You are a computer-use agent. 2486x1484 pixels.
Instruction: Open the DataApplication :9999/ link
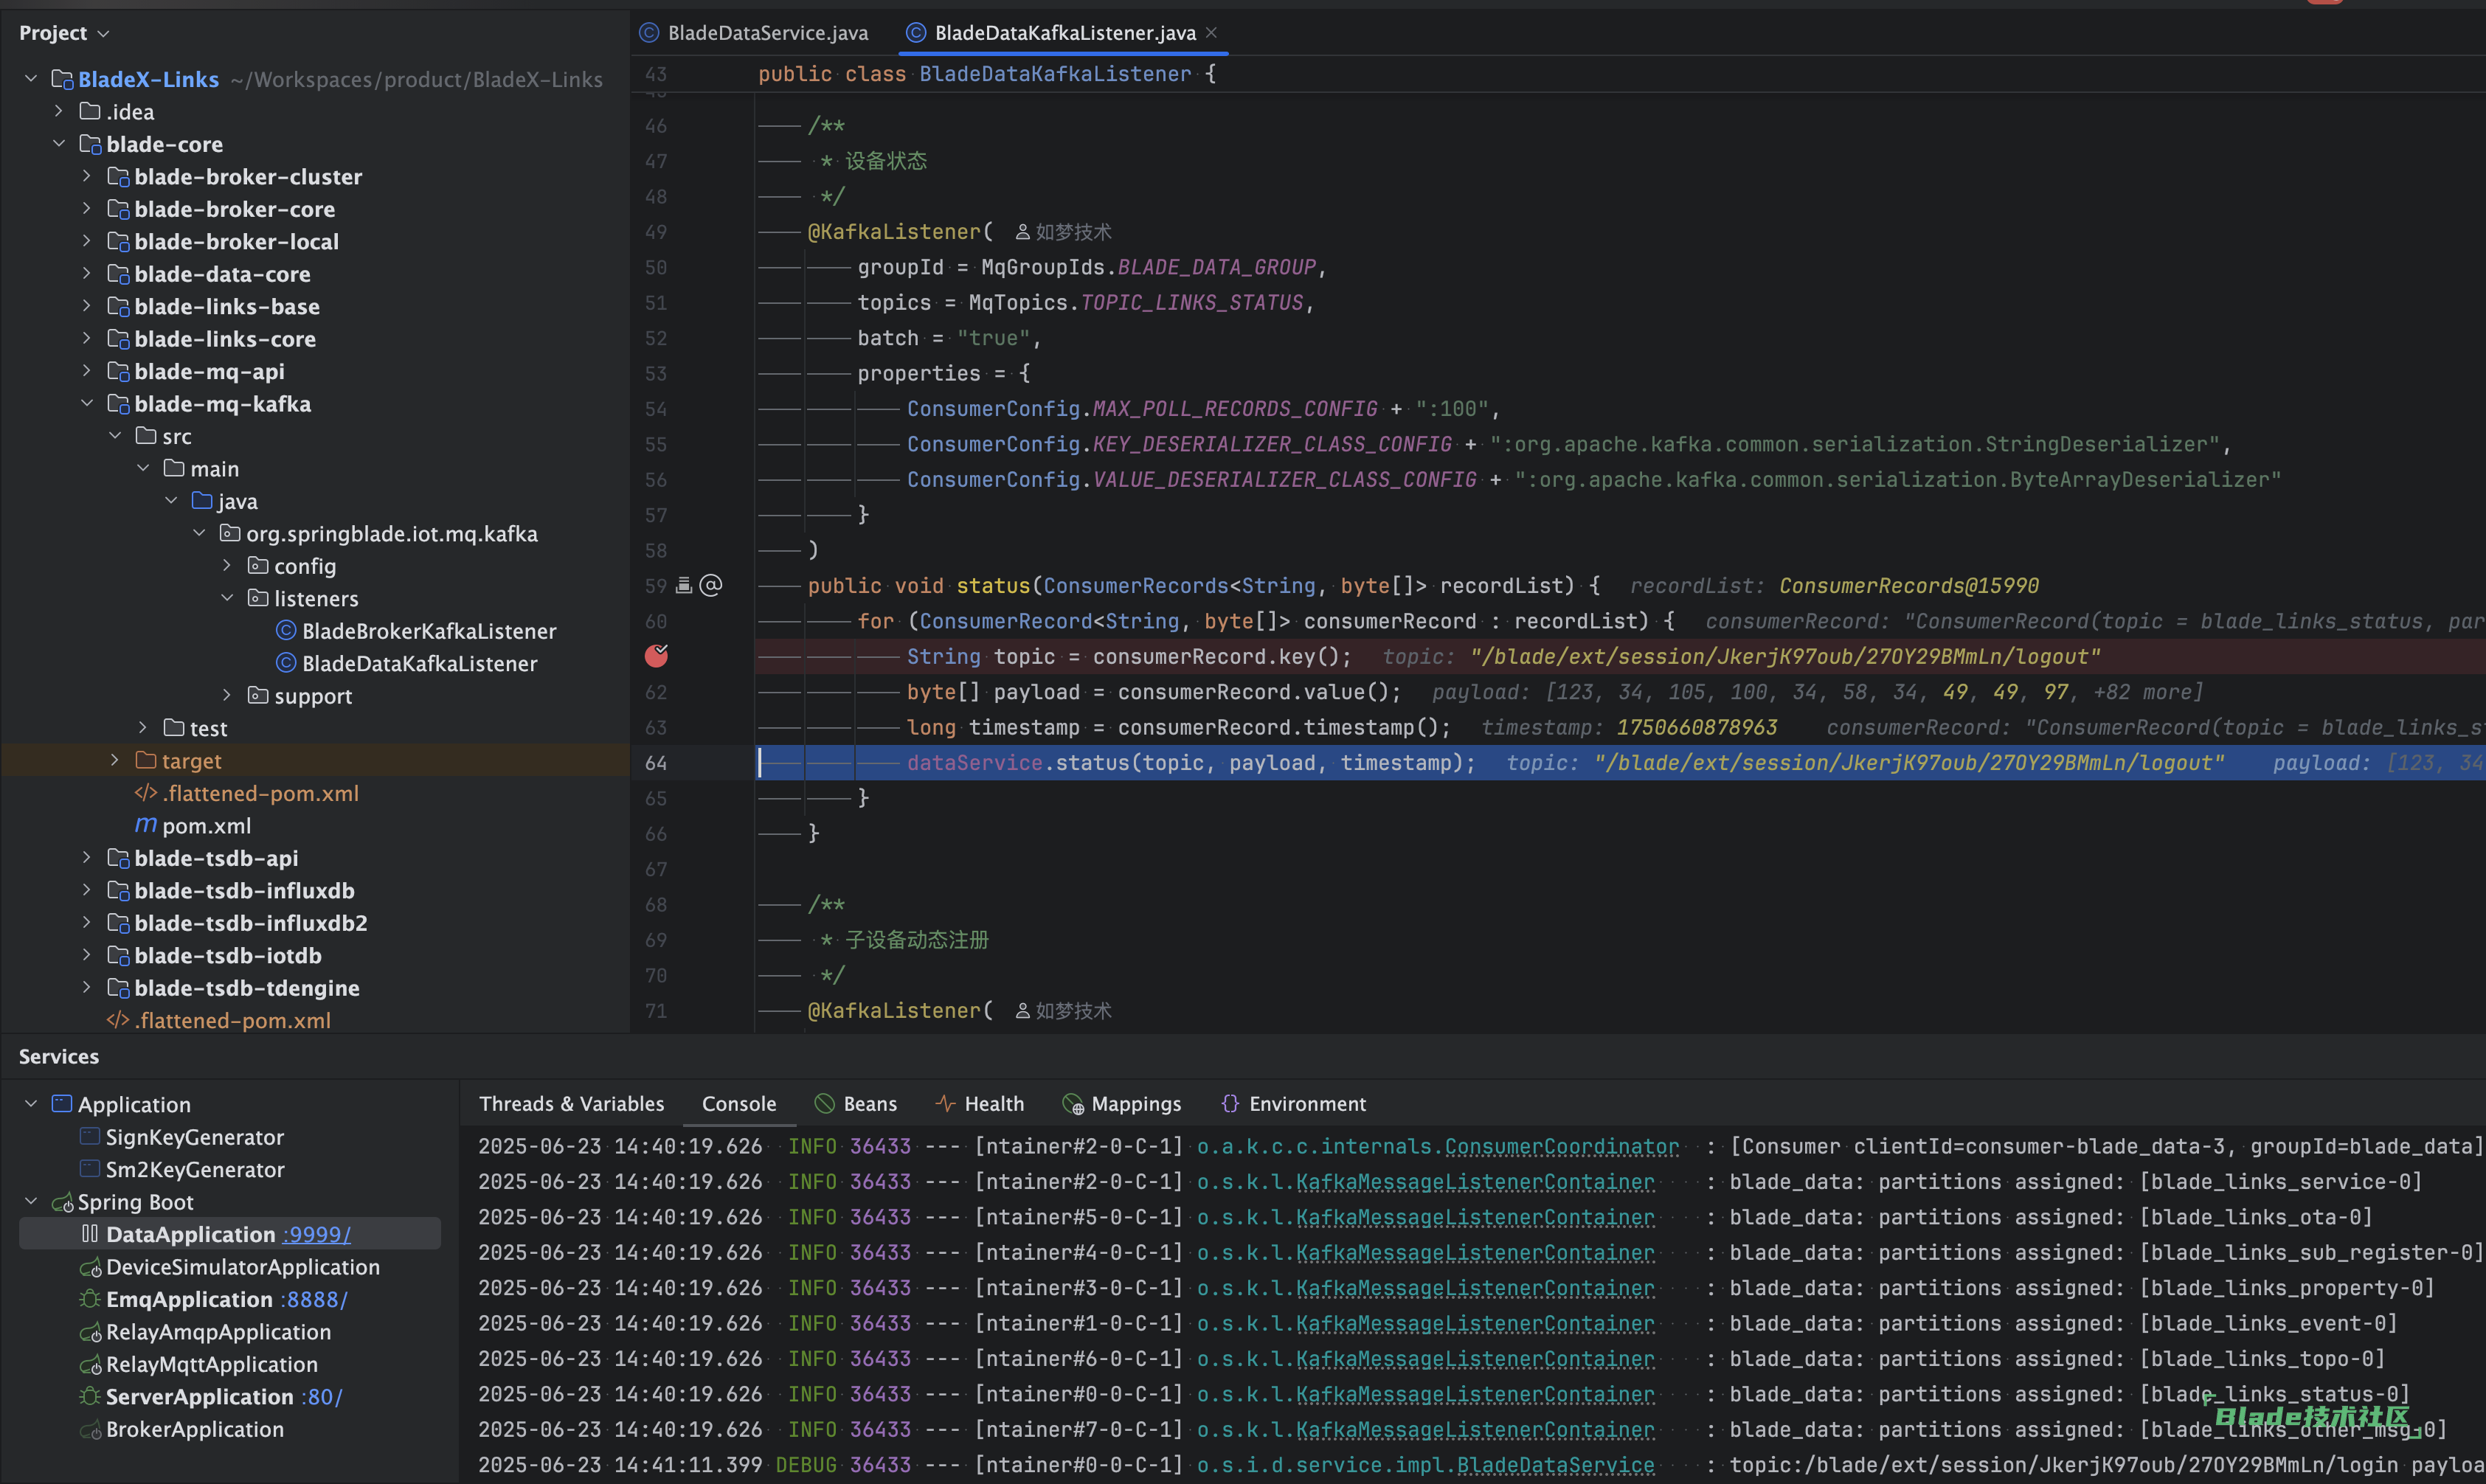(x=317, y=1234)
